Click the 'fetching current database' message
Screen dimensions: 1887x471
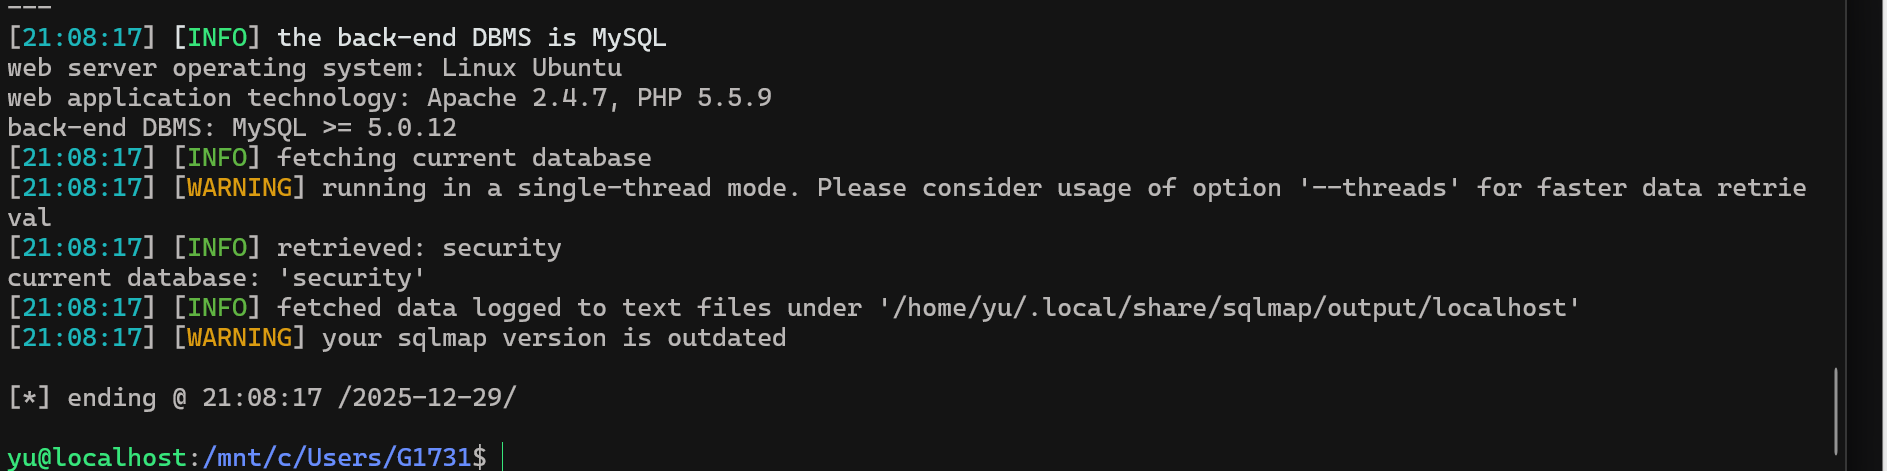click(x=463, y=158)
